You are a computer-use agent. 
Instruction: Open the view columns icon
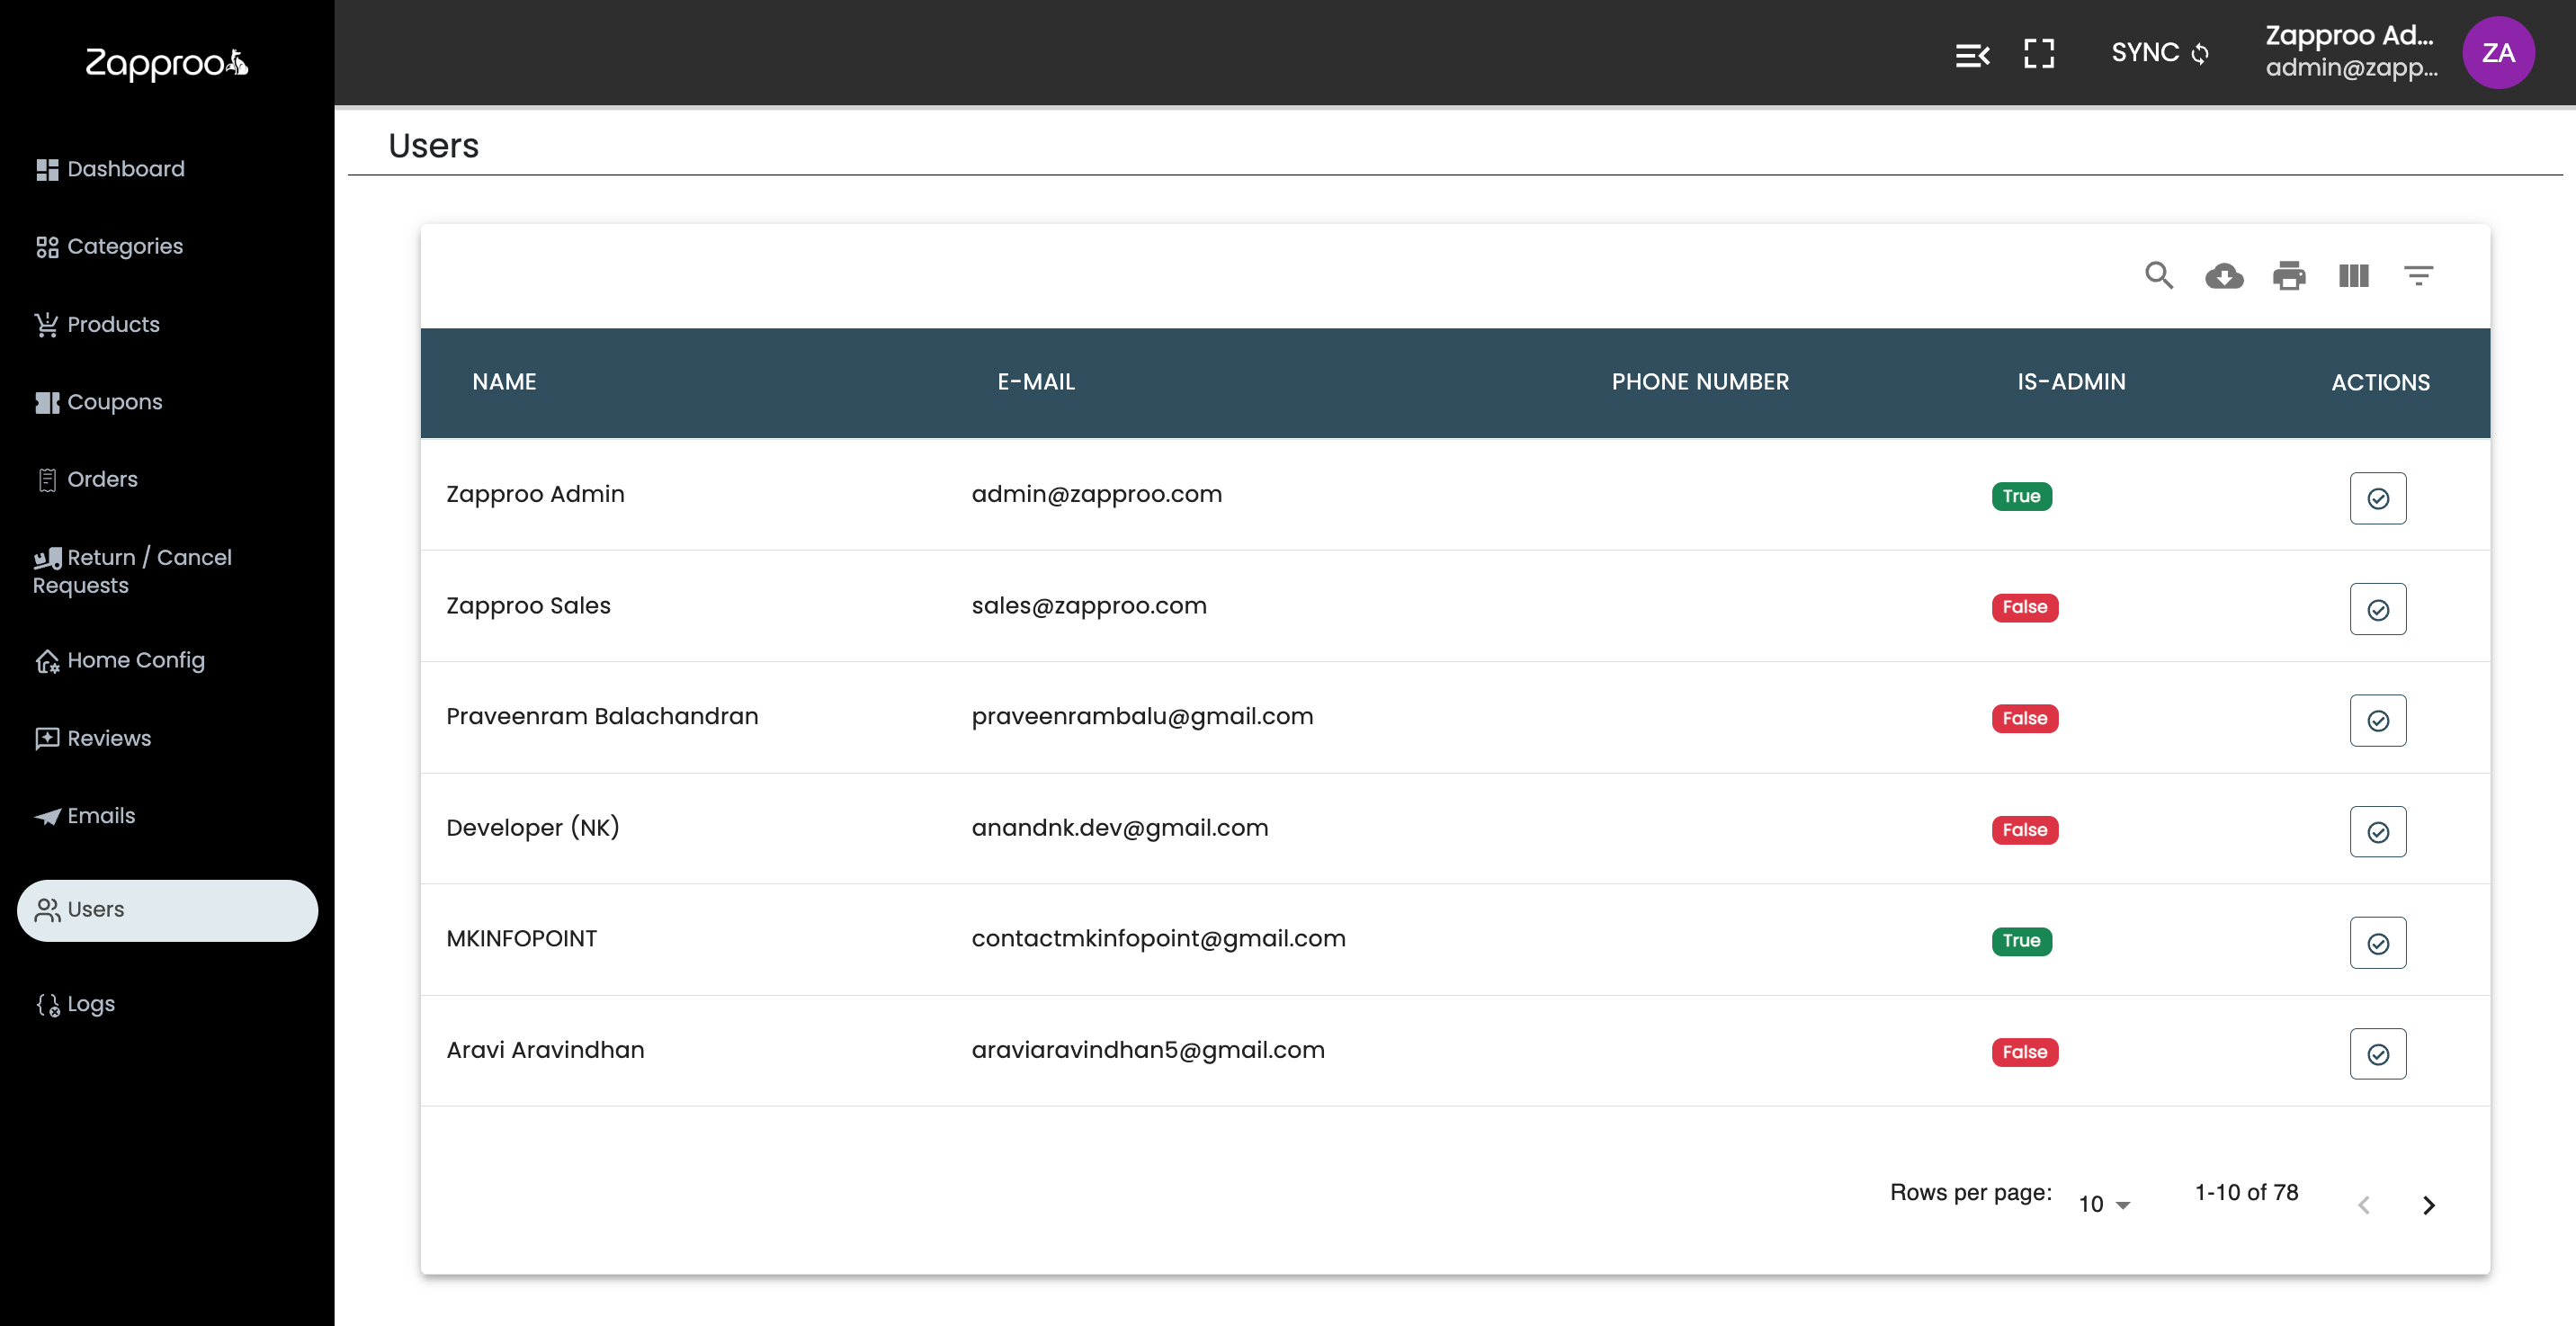click(2353, 275)
